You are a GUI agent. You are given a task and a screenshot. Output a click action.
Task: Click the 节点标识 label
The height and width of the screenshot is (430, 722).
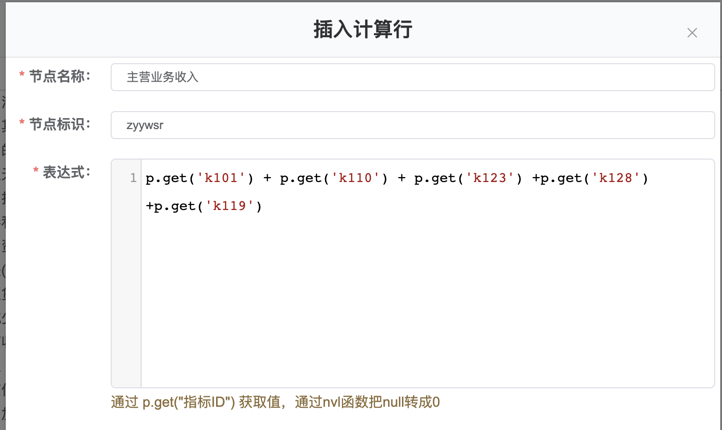point(60,125)
